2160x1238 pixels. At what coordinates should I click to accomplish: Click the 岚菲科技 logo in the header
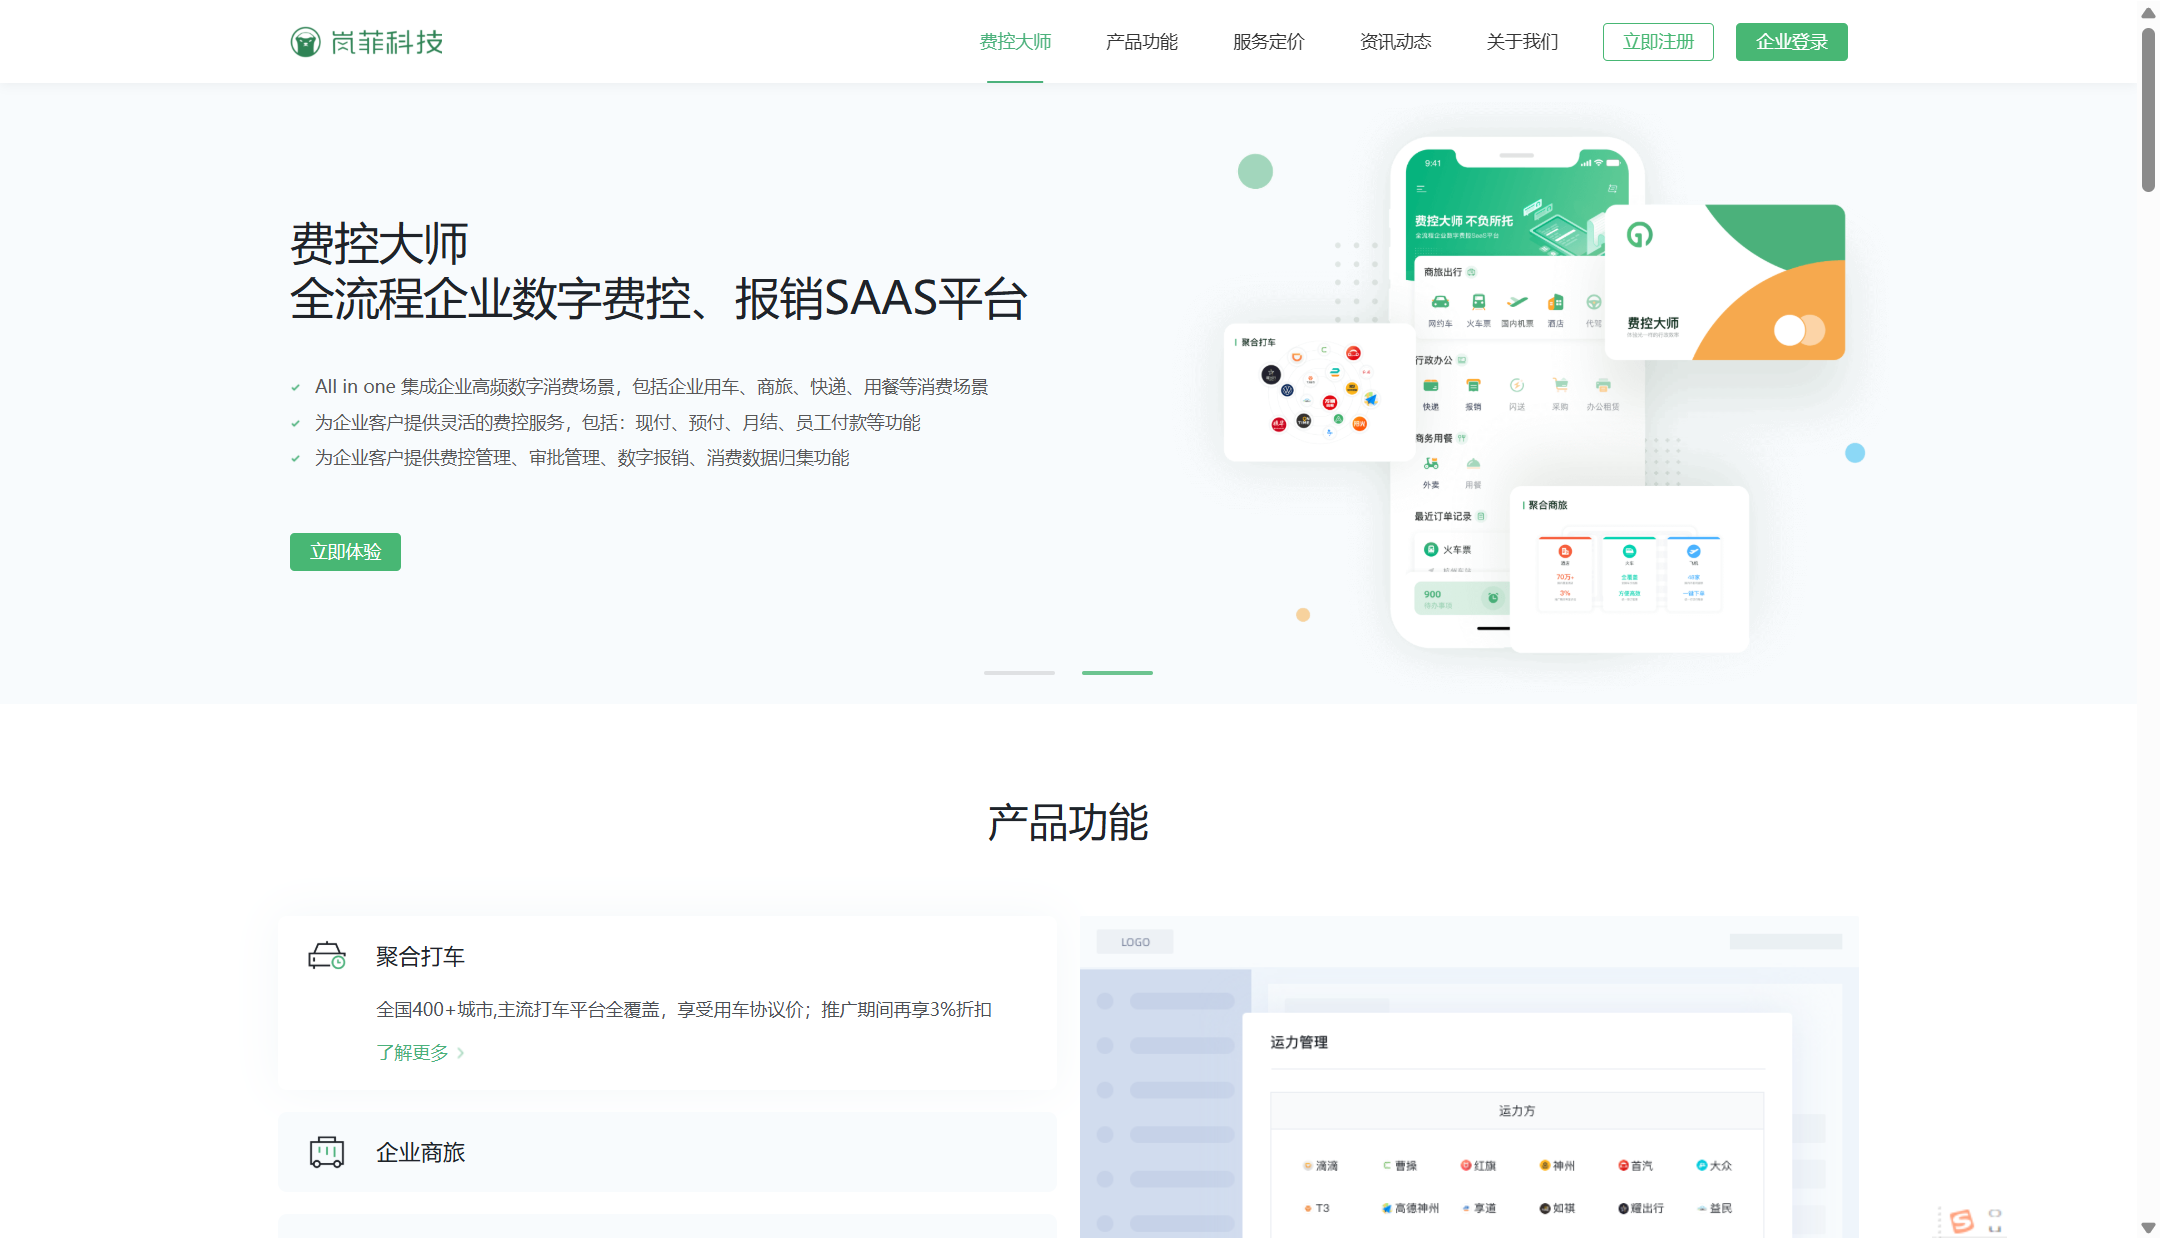pos(365,42)
